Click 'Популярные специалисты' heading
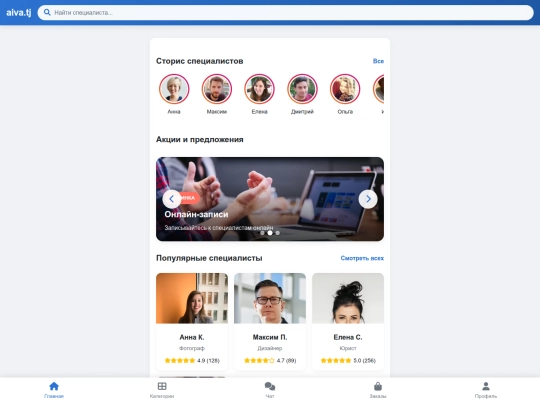This screenshot has height=405, width=540. tap(209, 258)
